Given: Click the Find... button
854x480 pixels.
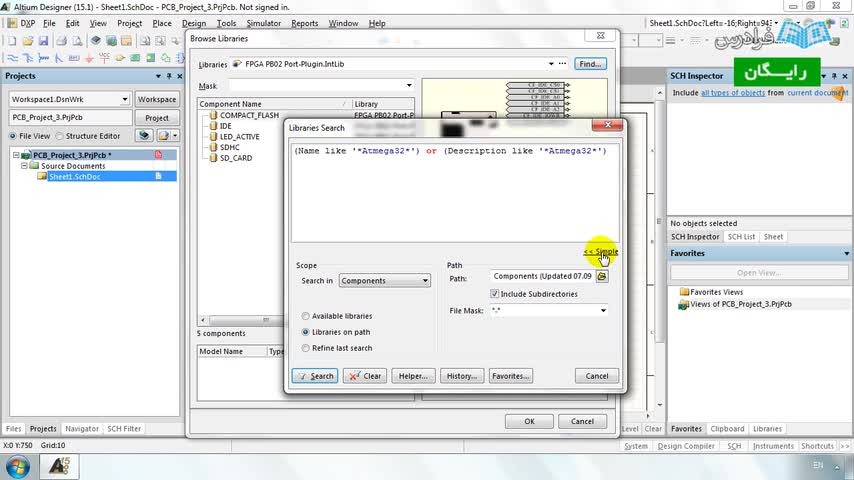Looking at the screenshot, I should pos(590,64).
